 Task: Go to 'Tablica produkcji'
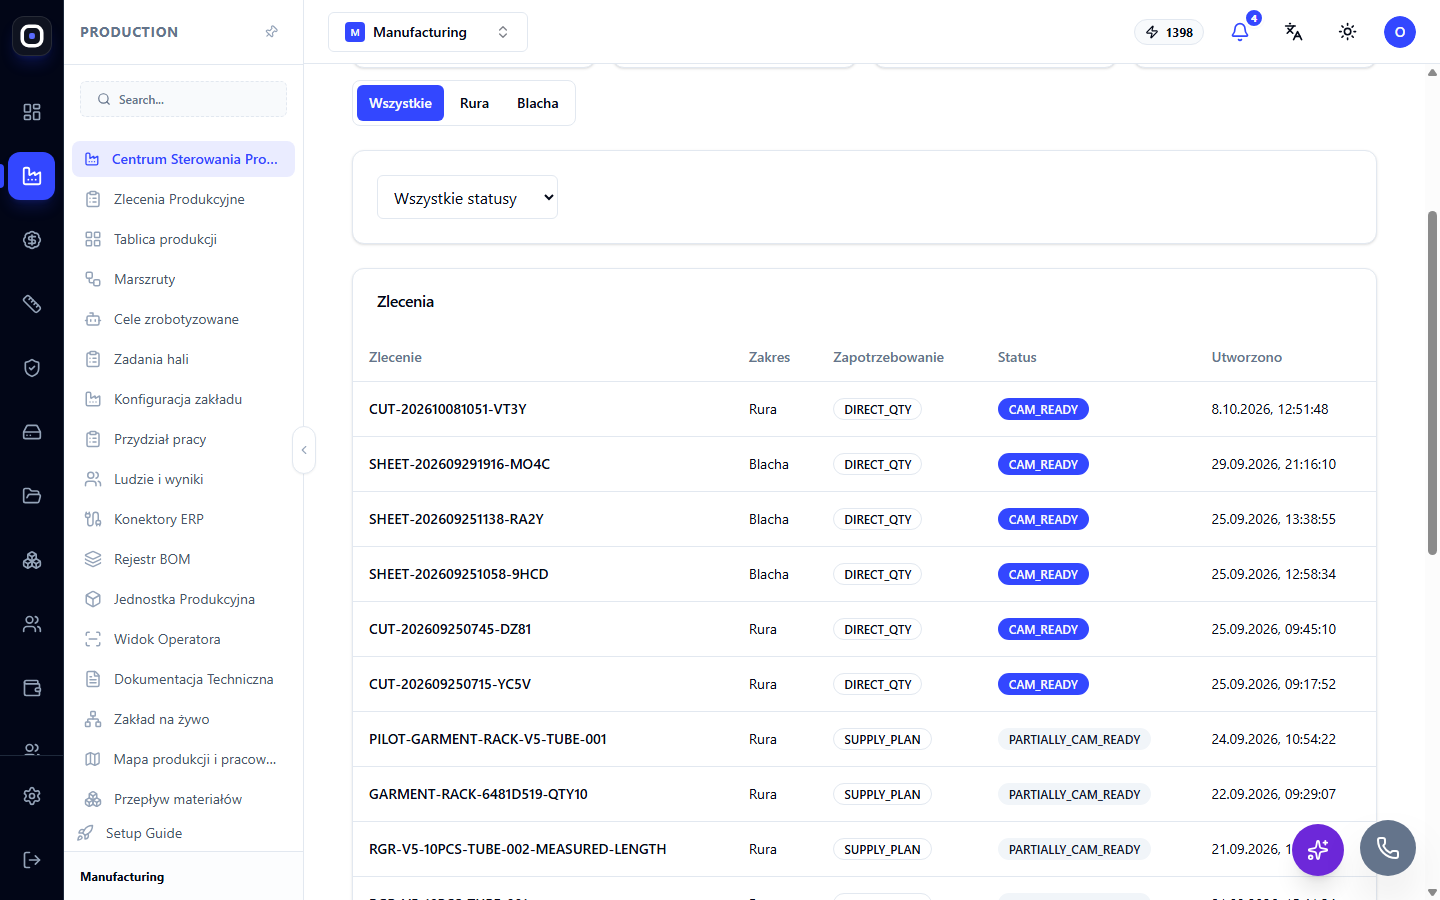[x=184, y=239]
